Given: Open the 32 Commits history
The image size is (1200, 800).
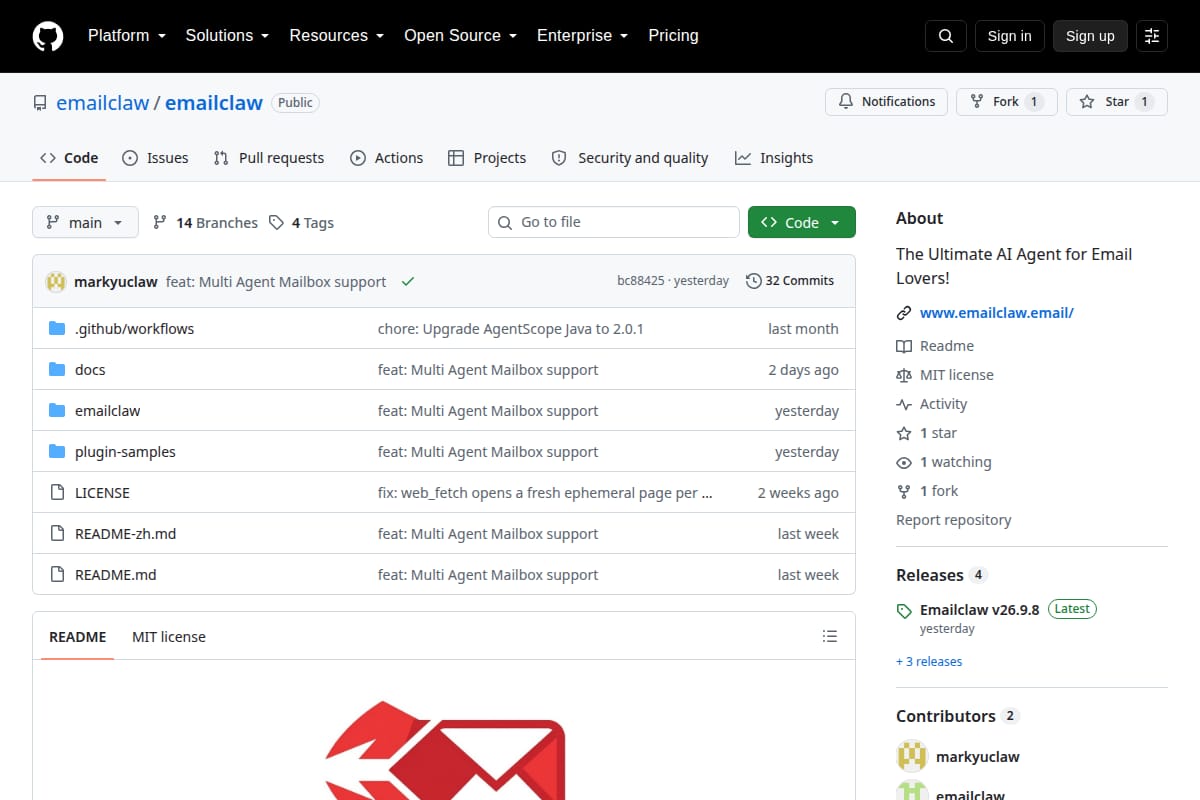Looking at the screenshot, I should 790,281.
